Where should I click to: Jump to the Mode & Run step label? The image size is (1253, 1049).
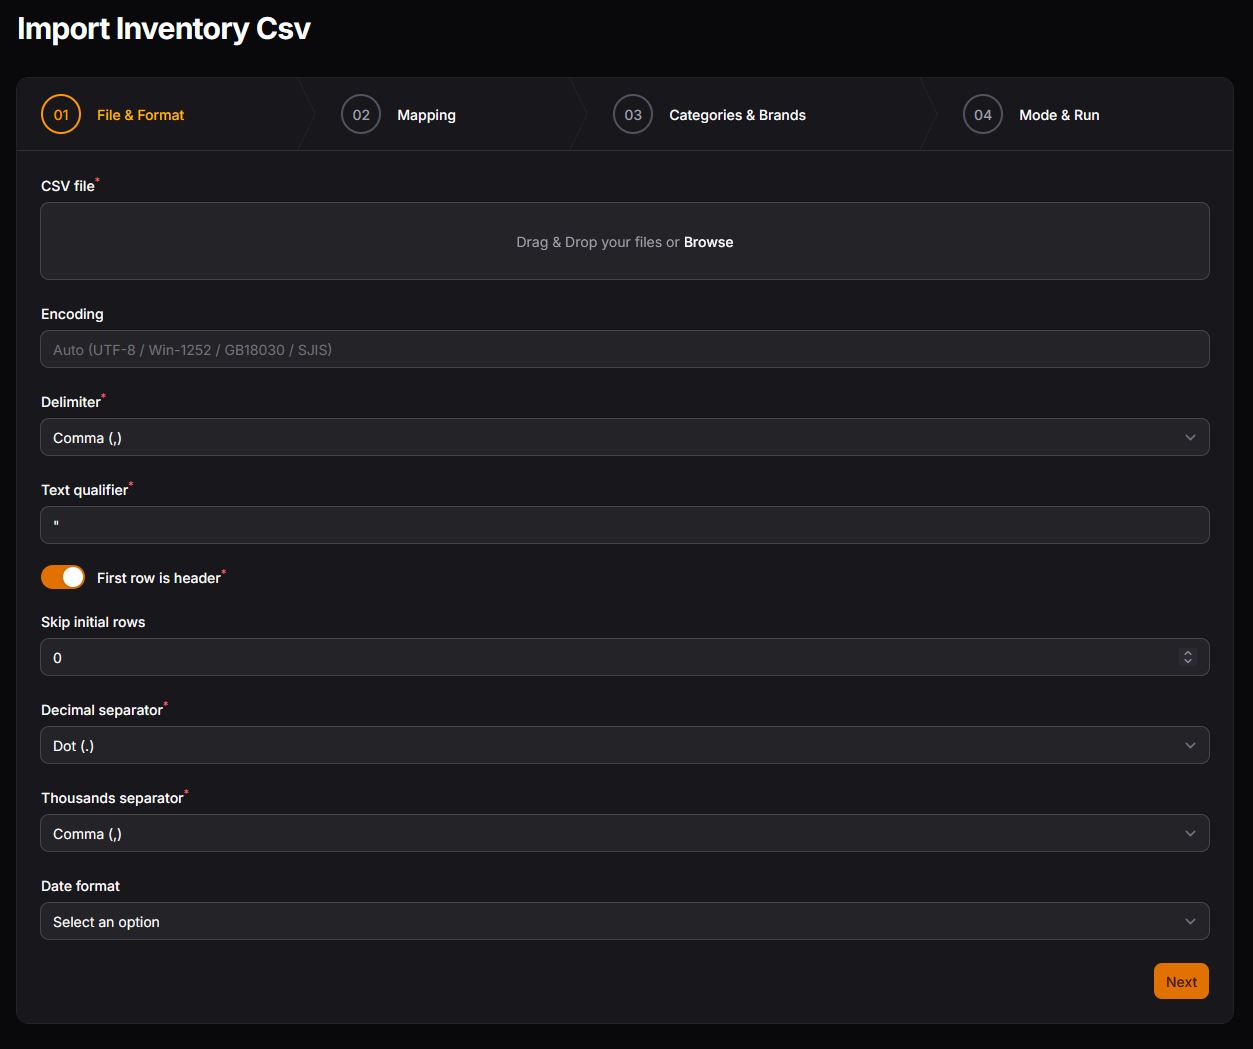point(1059,115)
